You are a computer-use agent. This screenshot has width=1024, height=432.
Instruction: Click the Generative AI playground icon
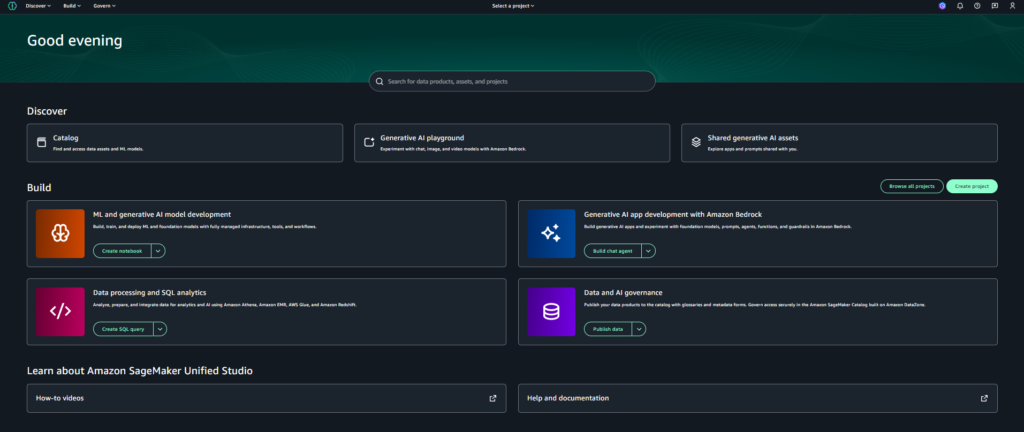(x=369, y=142)
